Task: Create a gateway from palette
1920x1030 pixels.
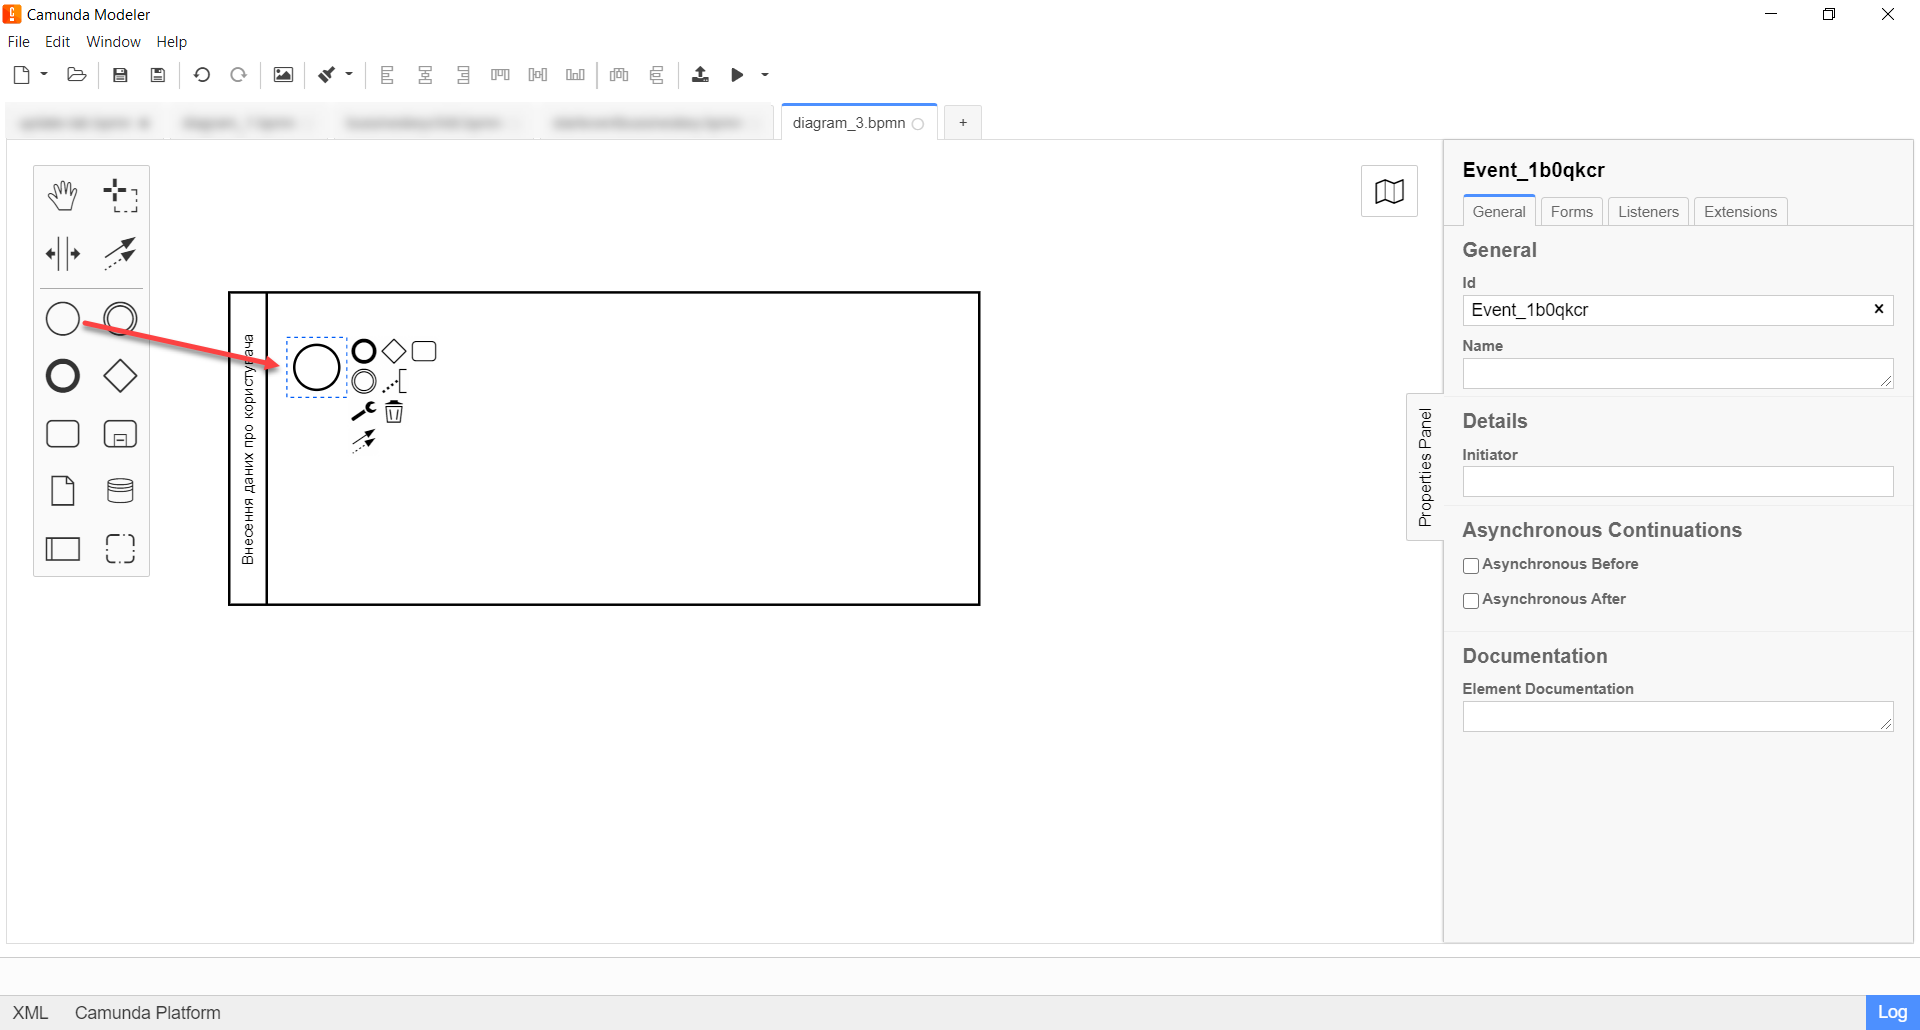Action: pyautogui.click(x=120, y=376)
